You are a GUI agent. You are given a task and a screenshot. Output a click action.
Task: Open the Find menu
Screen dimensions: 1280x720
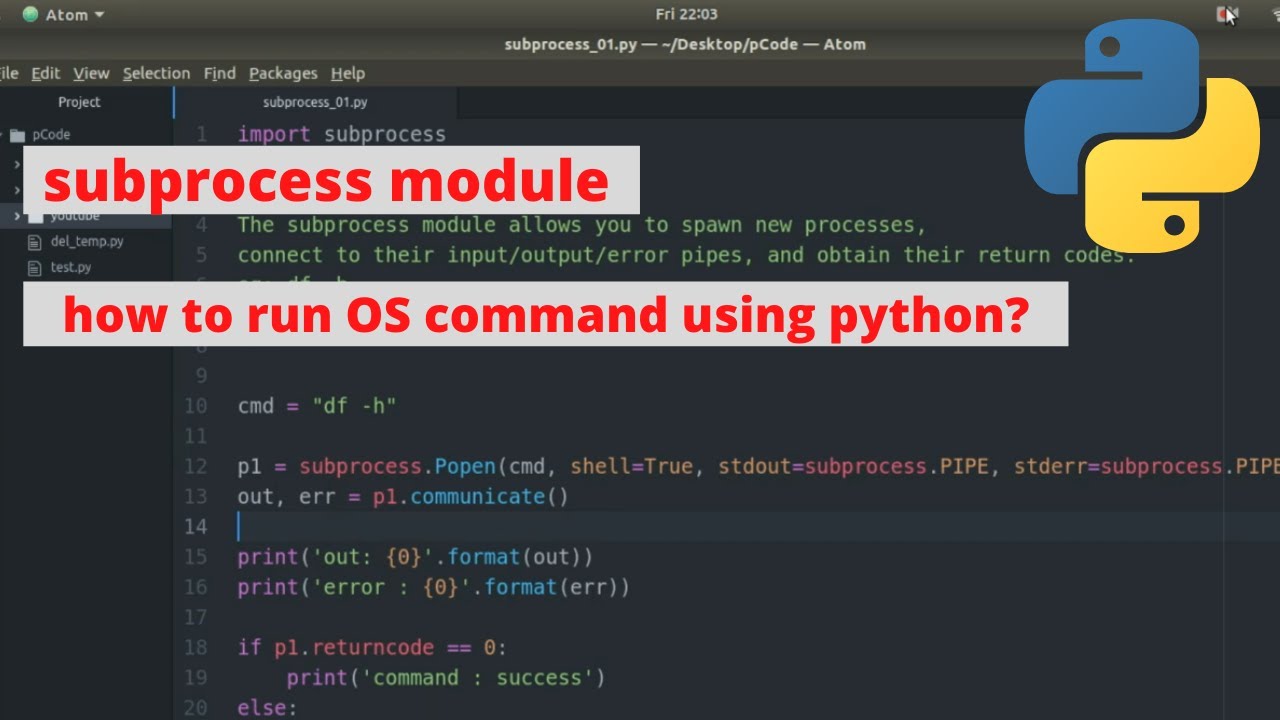pyautogui.click(x=219, y=73)
